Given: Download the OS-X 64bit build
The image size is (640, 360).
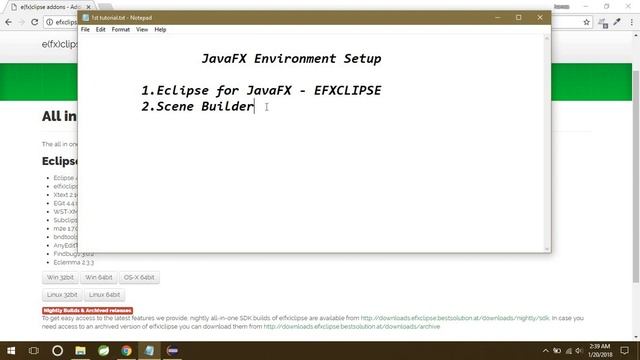Looking at the screenshot, I should (x=139, y=277).
